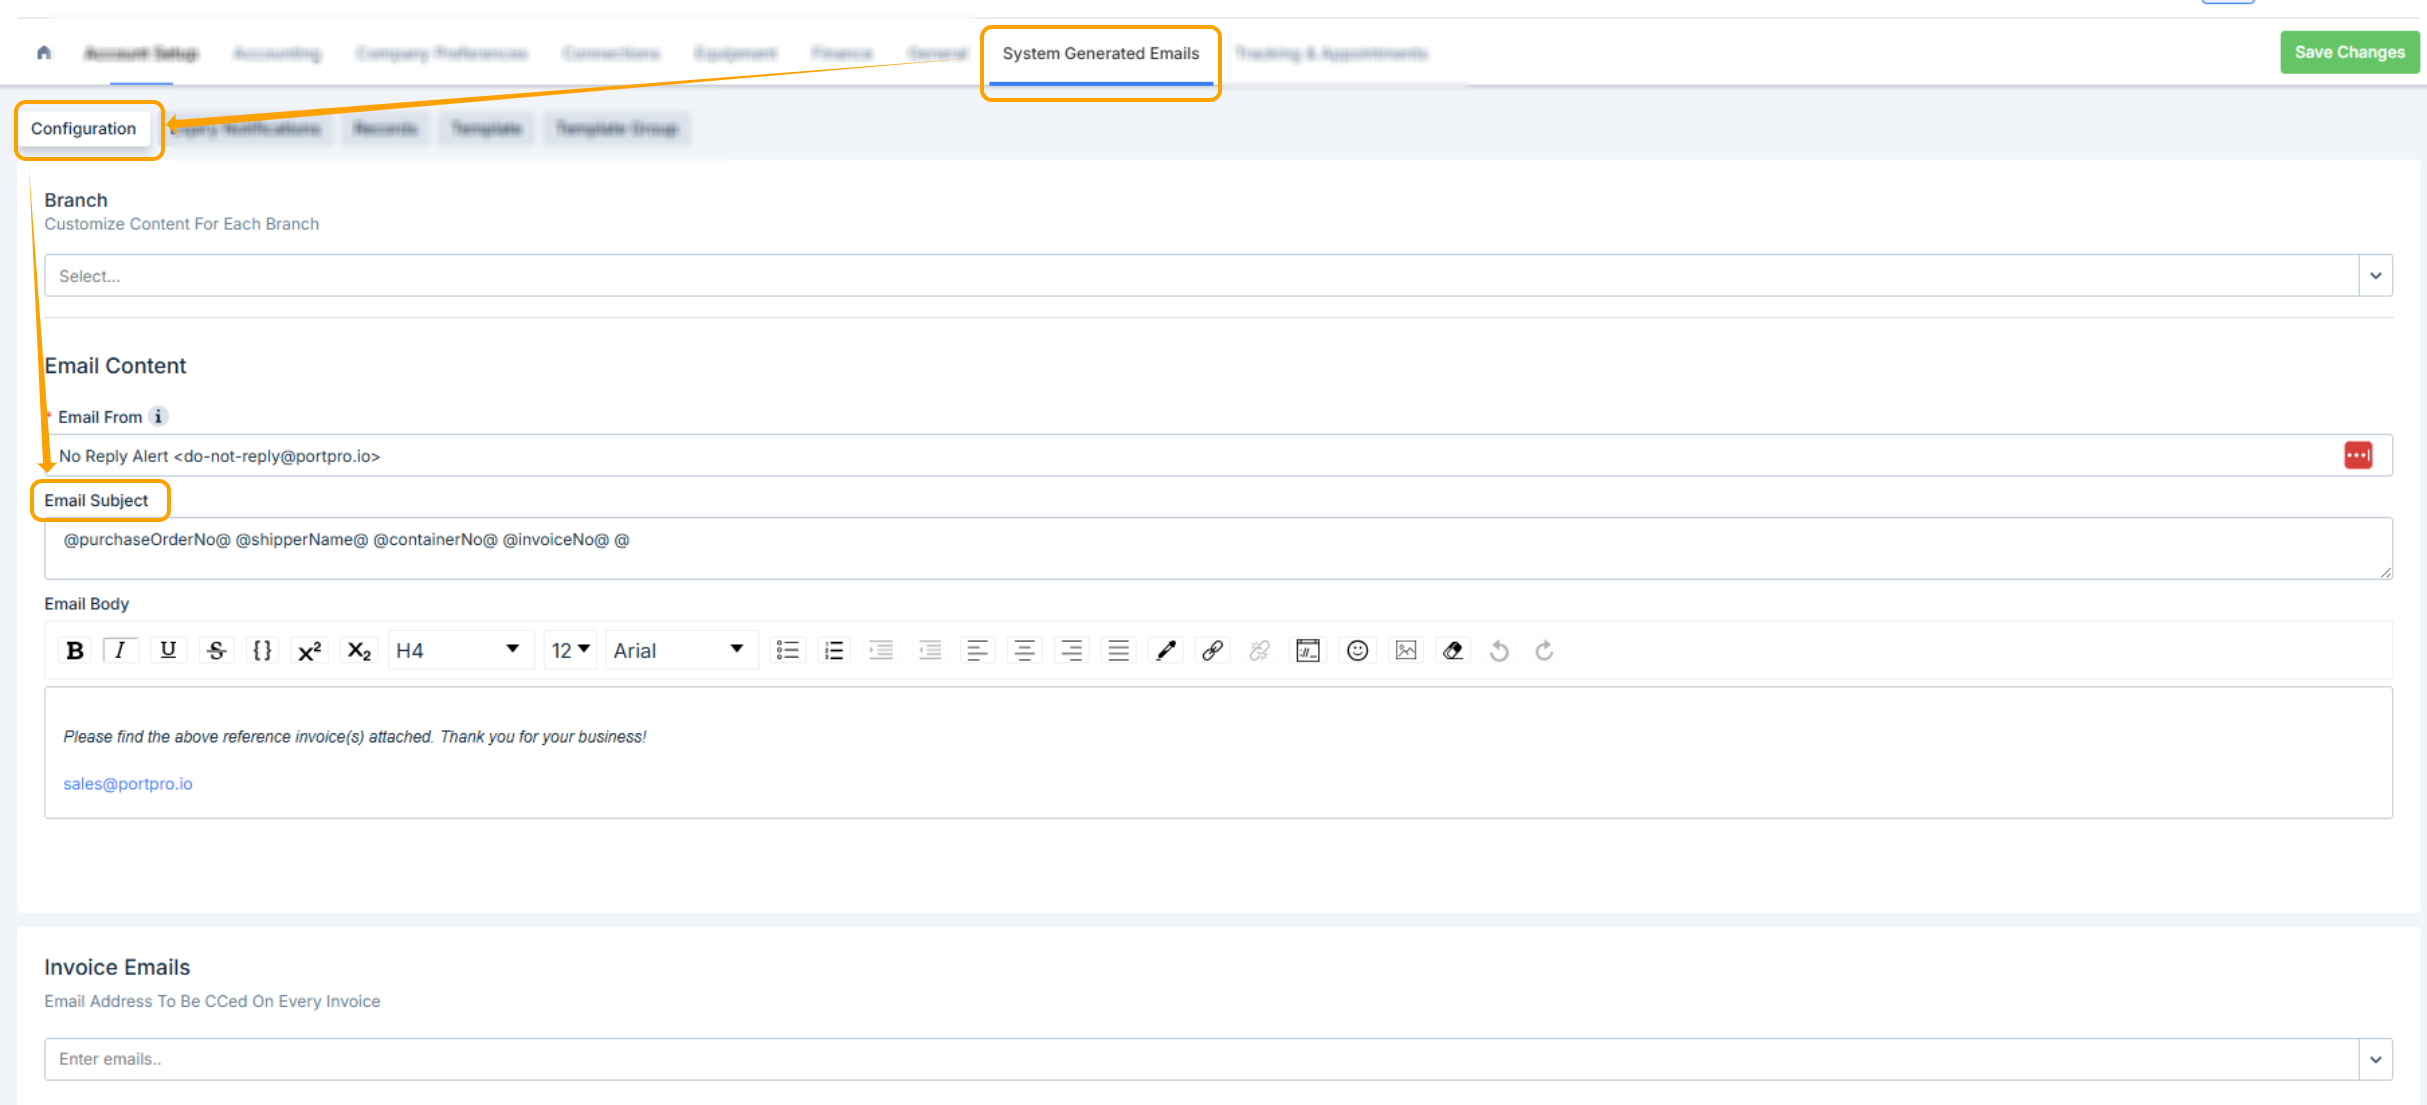Viewport: 2427px width, 1105px height.
Task: Expand the Branch select dropdown
Action: pos(2375,276)
